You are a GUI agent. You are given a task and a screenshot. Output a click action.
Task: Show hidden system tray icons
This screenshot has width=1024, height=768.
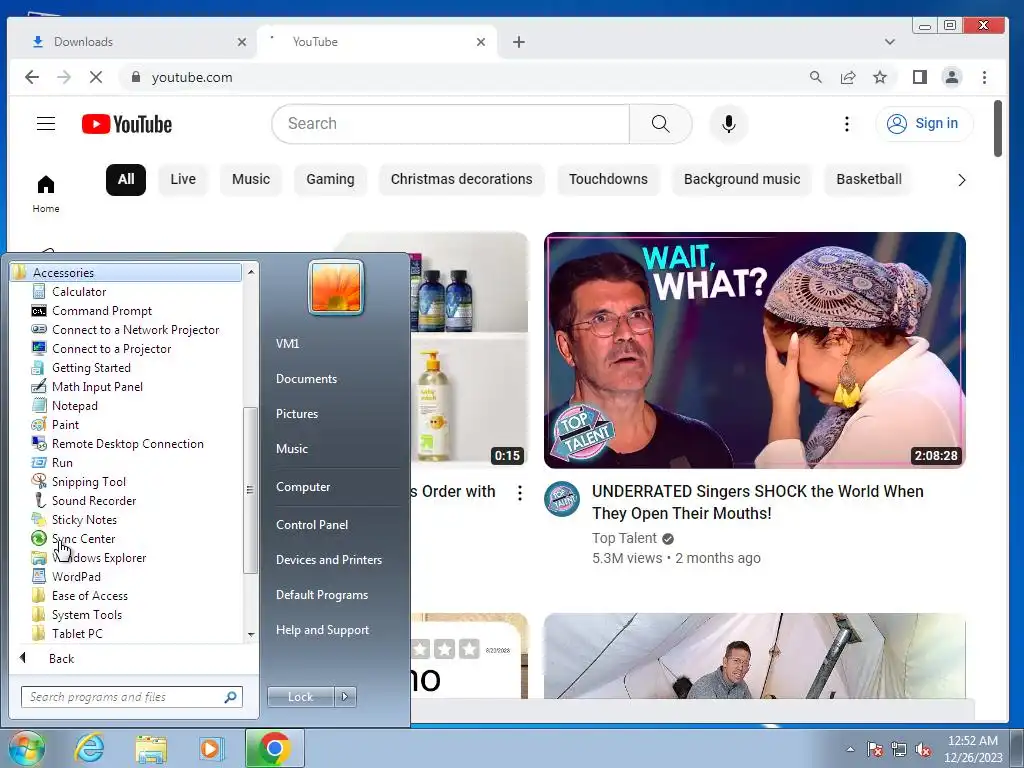point(850,749)
